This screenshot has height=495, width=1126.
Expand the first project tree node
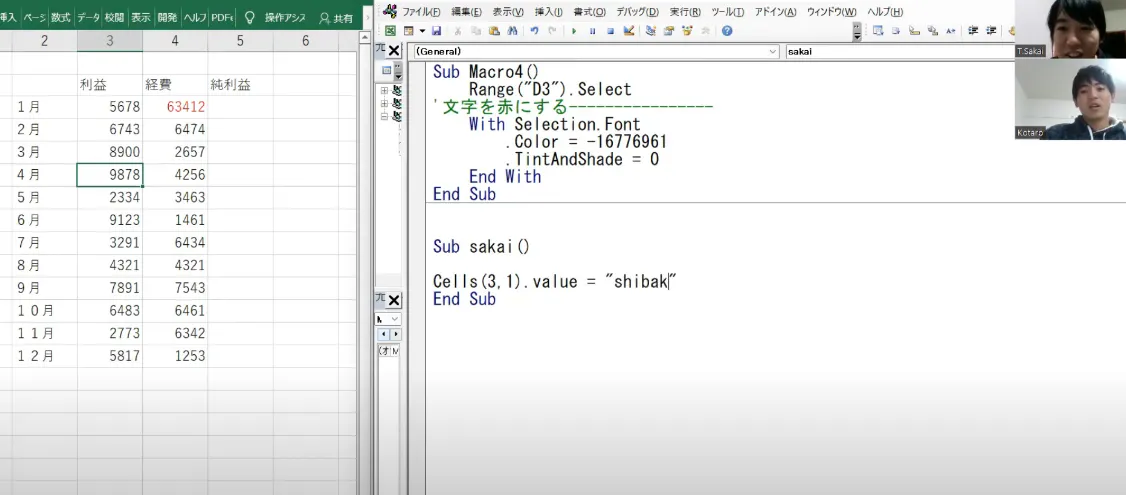[x=385, y=91]
